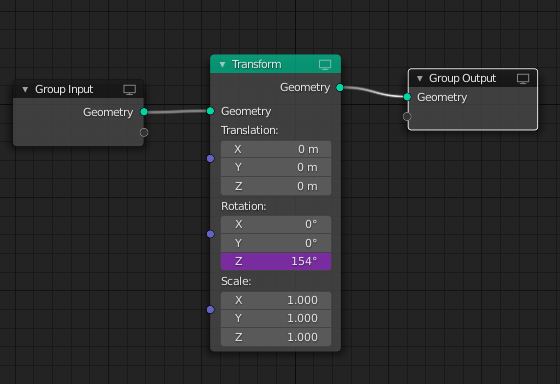This screenshot has height=384, width=560.
Task: Select the Group Input node title
Action: pos(64,90)
